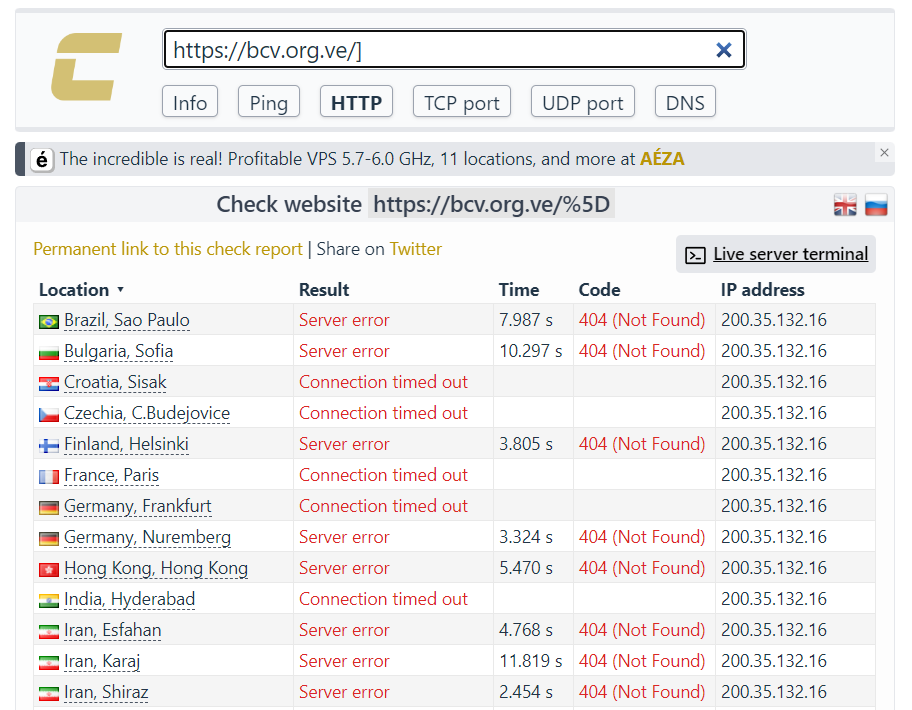This screenshot has height=710, width=912.
Task: Switch language to English via UK flag
Action: click(x=845, y=205)
